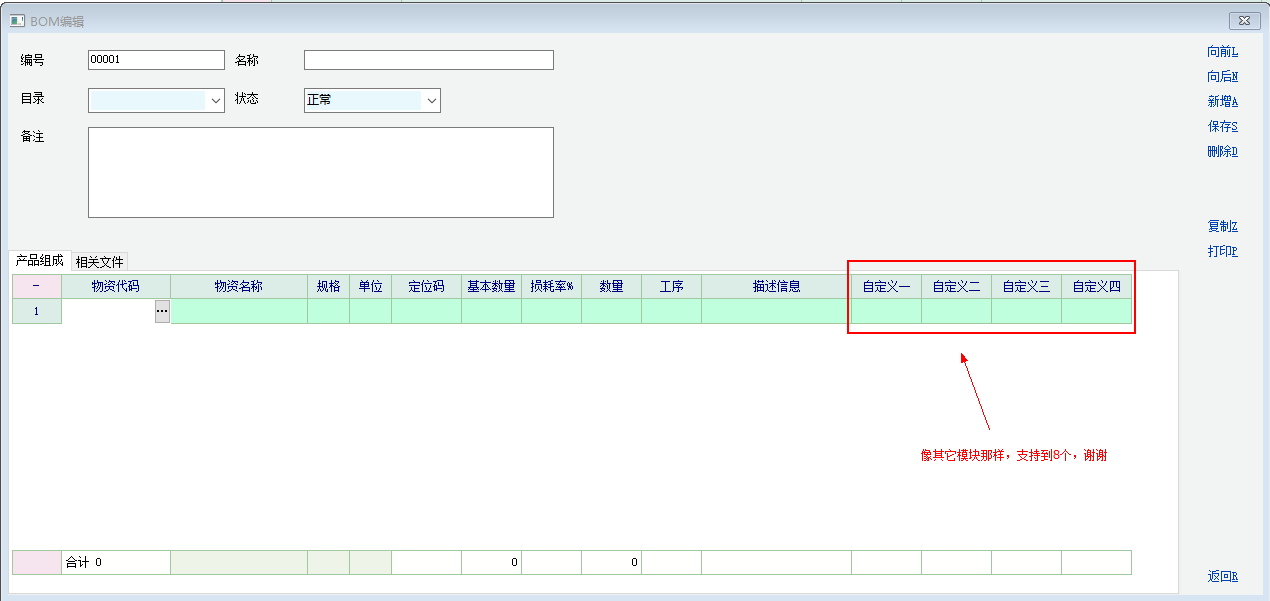Screen dimensions: 1270x601
Task: Click into the 名称 text field
Action: click(x=428, y=60)
